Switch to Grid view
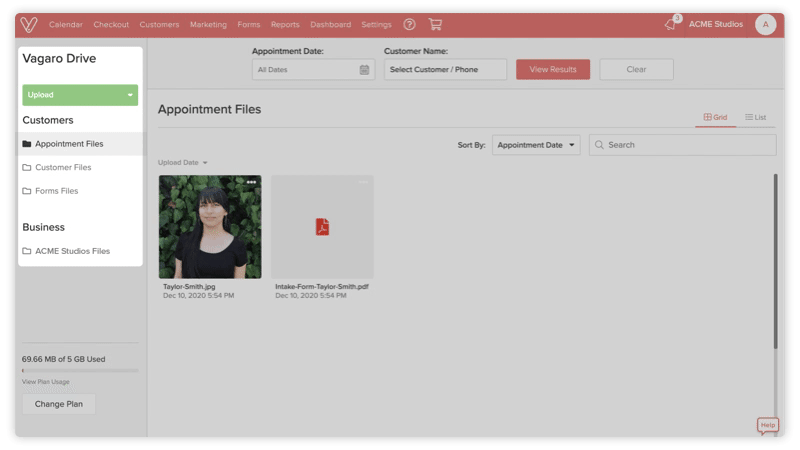The image size is (800, 450). coord(715,117)
